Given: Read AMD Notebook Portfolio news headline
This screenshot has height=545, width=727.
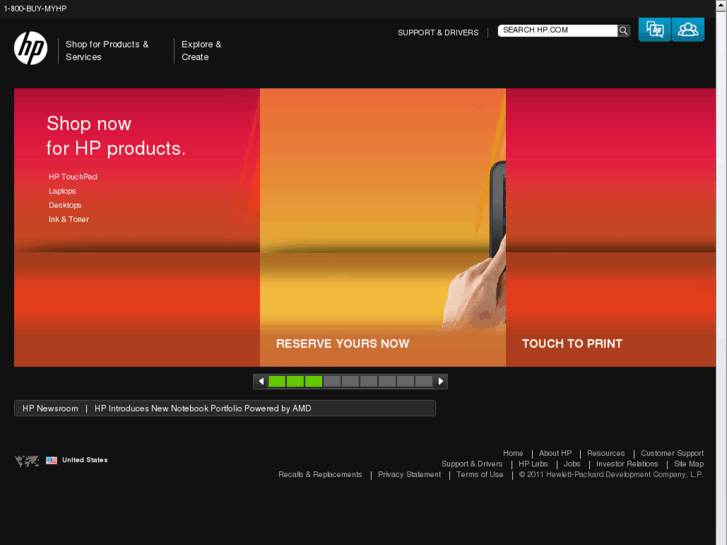Looking at the screenshot, I should [x=203, y=409].
